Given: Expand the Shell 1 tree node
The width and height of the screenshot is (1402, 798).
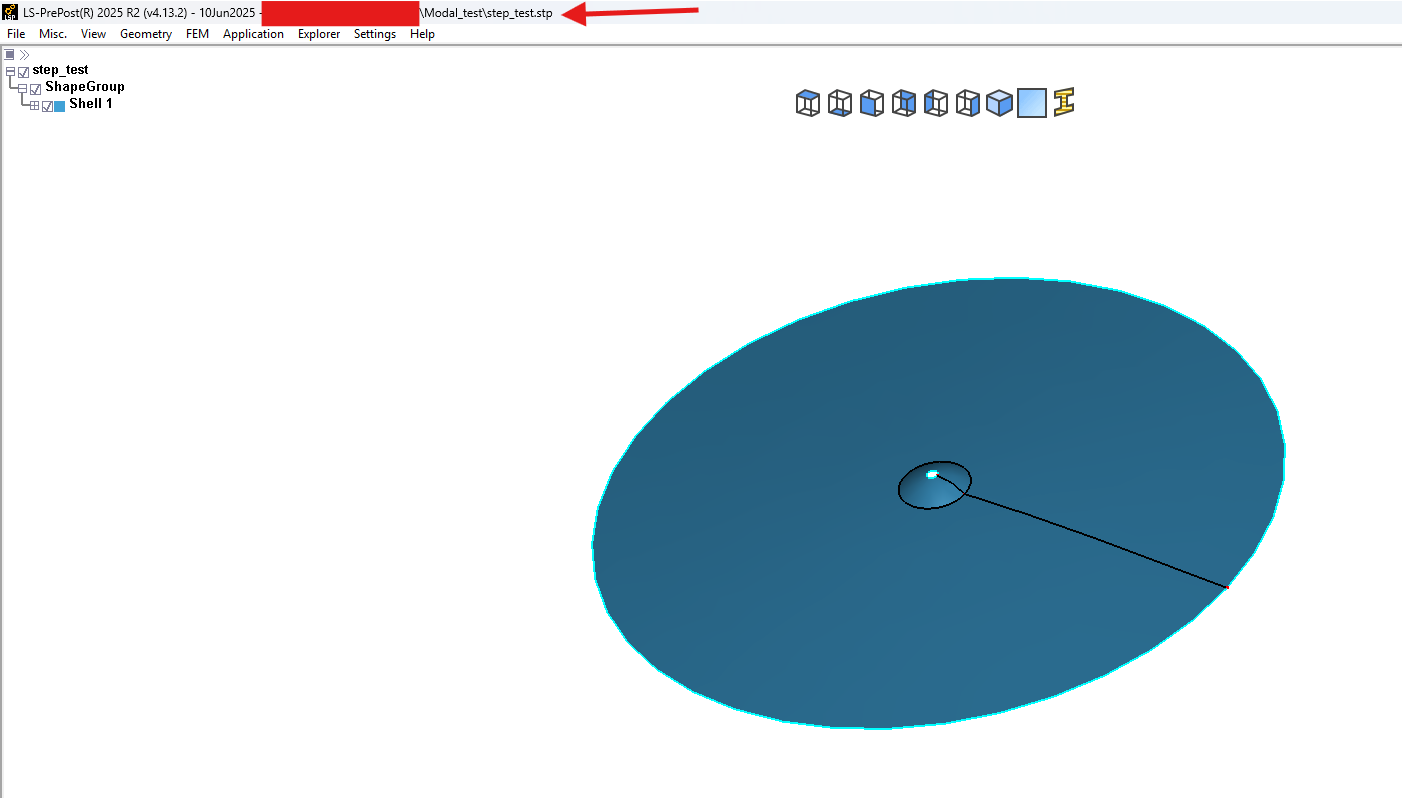Looking at the screenshot, I should coord(34,106).
